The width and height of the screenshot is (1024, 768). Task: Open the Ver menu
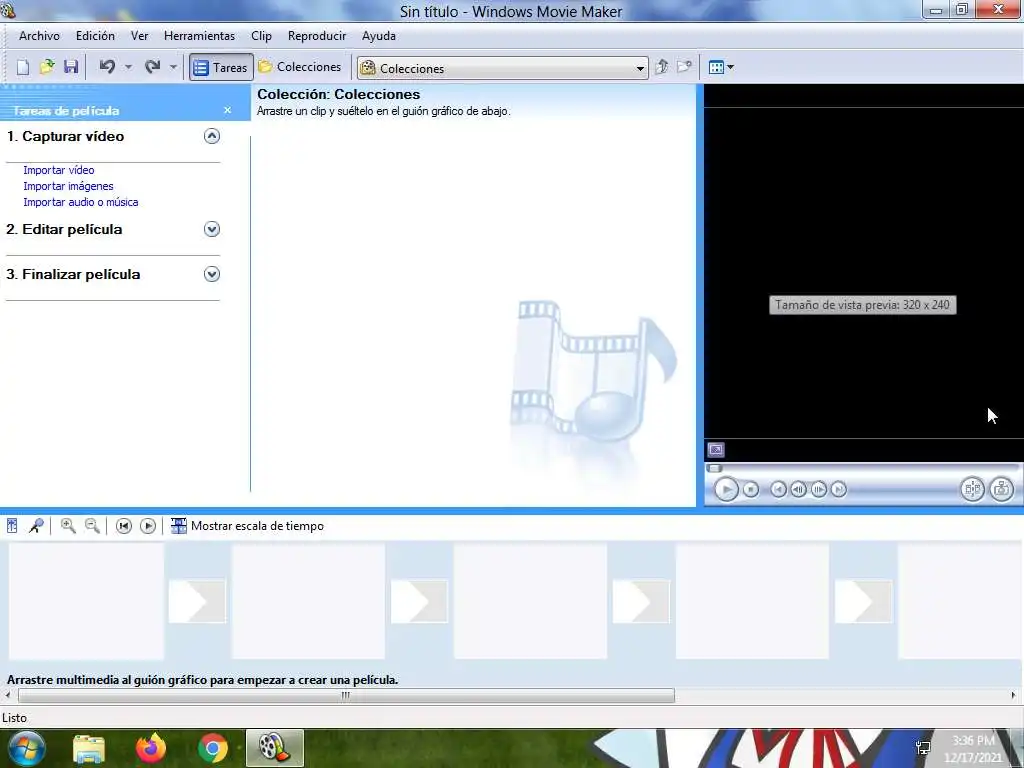point(139,36)
